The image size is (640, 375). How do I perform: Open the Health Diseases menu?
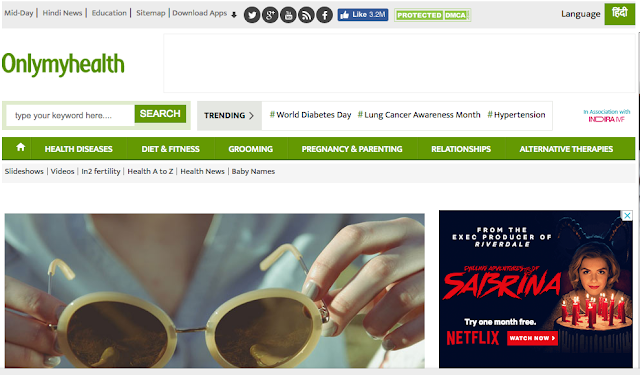[78, 149]
